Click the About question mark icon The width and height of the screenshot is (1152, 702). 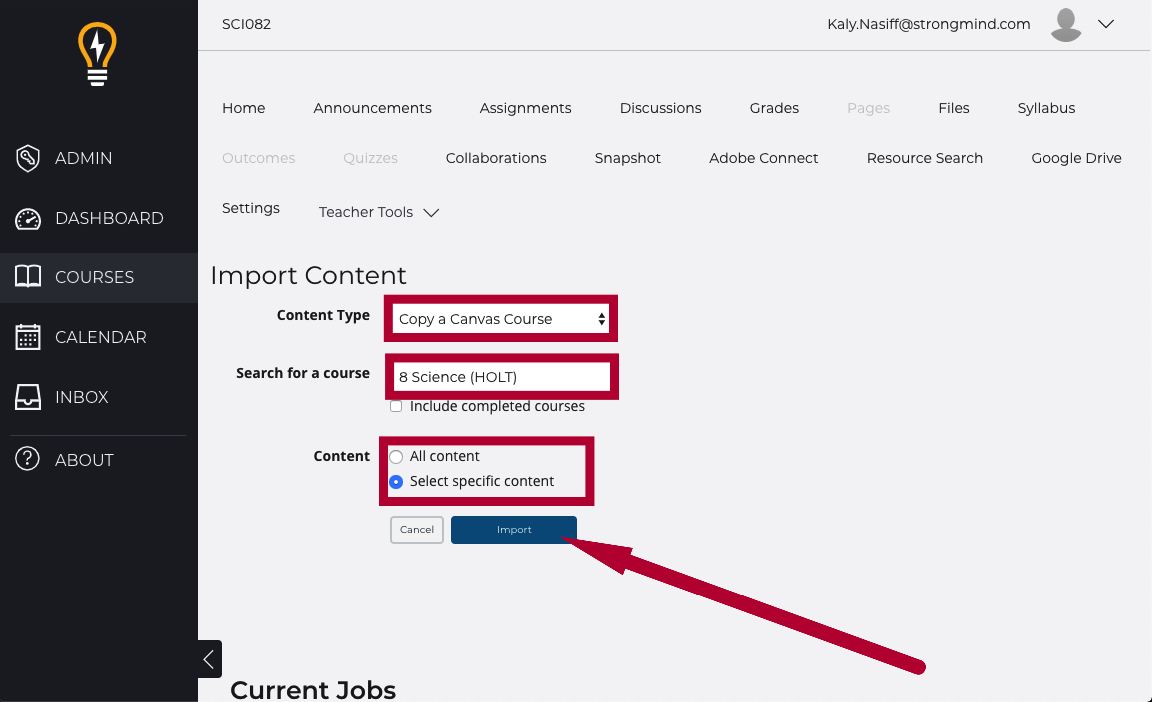[27, 459]
